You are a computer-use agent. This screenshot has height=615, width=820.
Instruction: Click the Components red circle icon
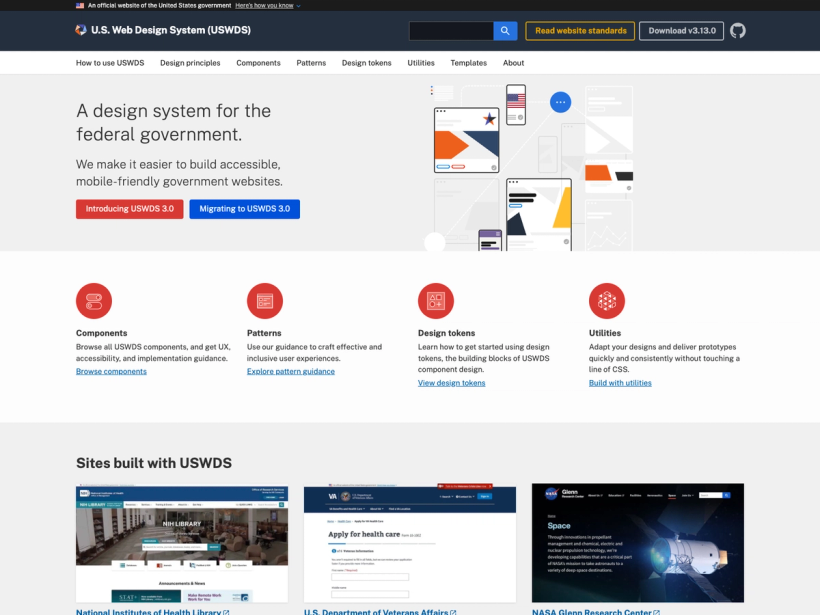(94, 301)
